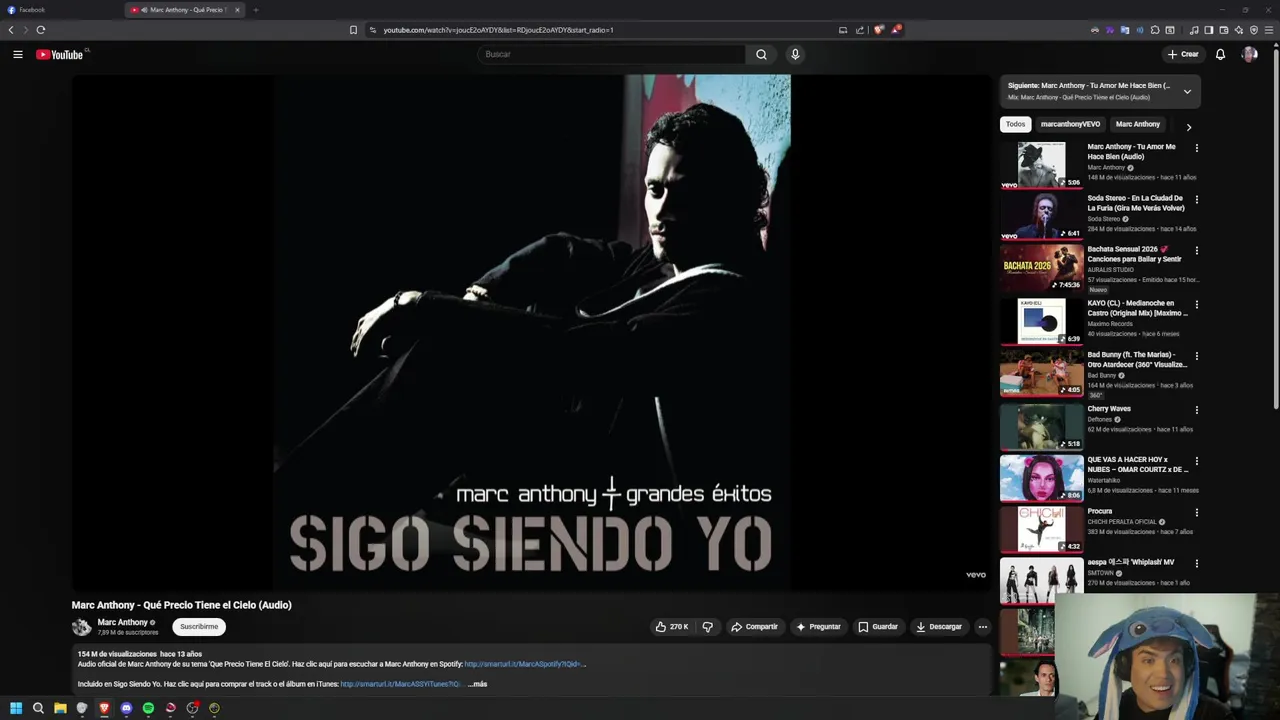This screenshot has width=1280, height=720.
Task: Open options for Bachata Sensual 2026
Action: [1196, 250]
